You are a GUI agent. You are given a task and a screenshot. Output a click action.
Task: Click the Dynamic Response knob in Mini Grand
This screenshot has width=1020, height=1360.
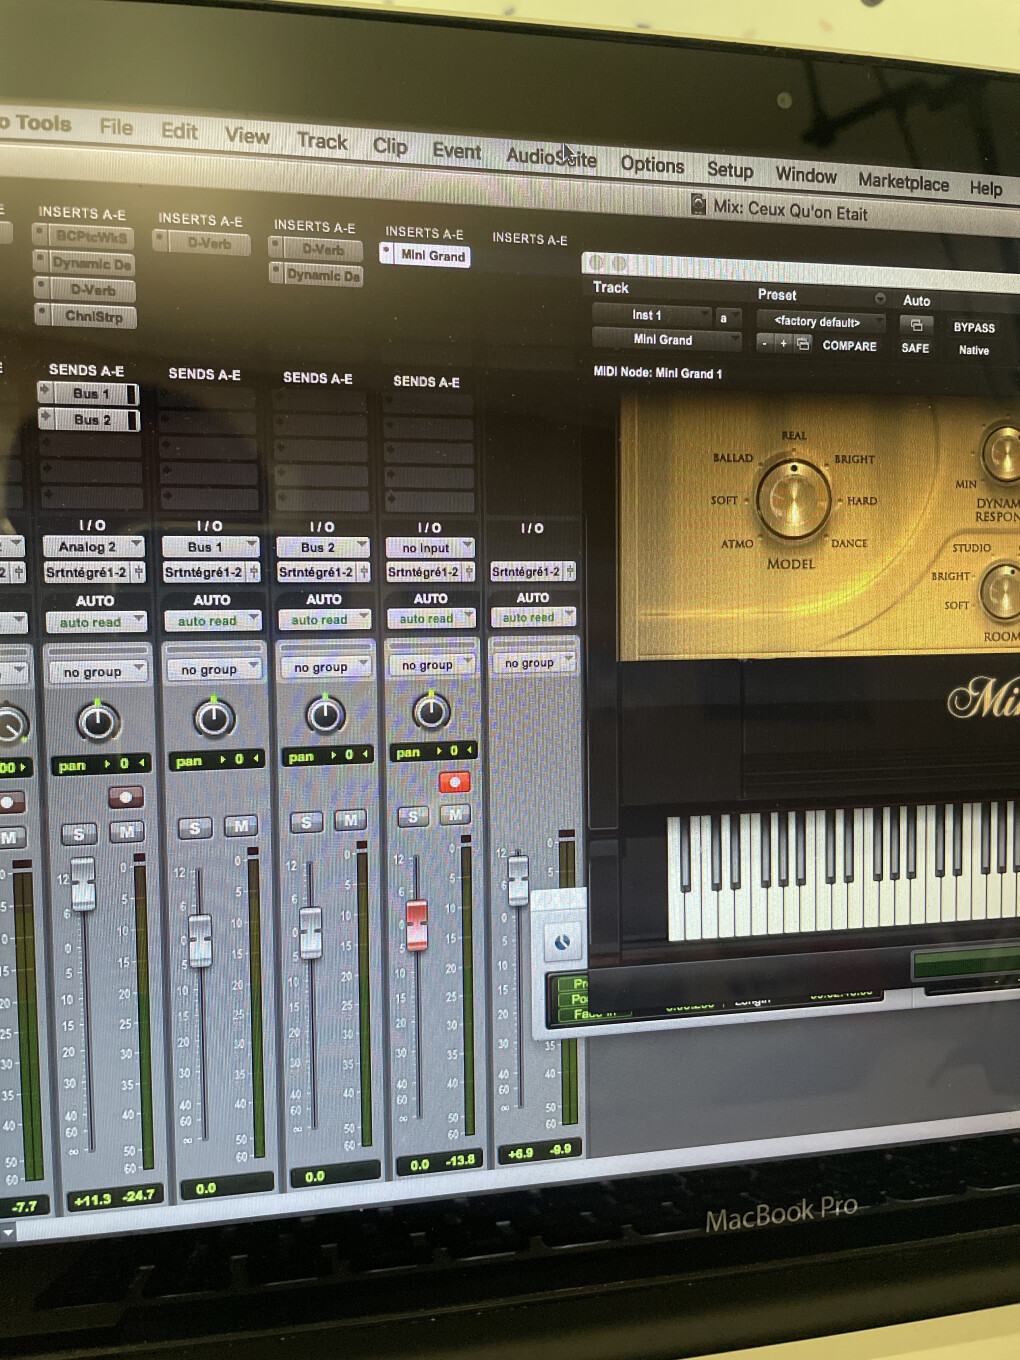[1001, 452]
